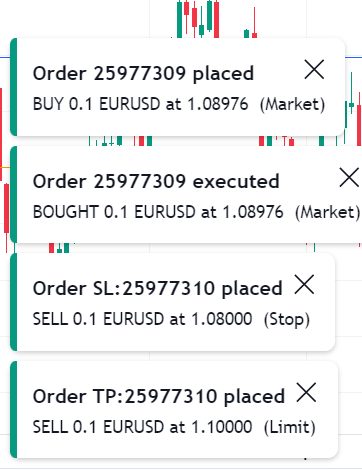362x470 pixels.
Task: Select the Order 25977309 executed heading
Action: coord(156,181)
